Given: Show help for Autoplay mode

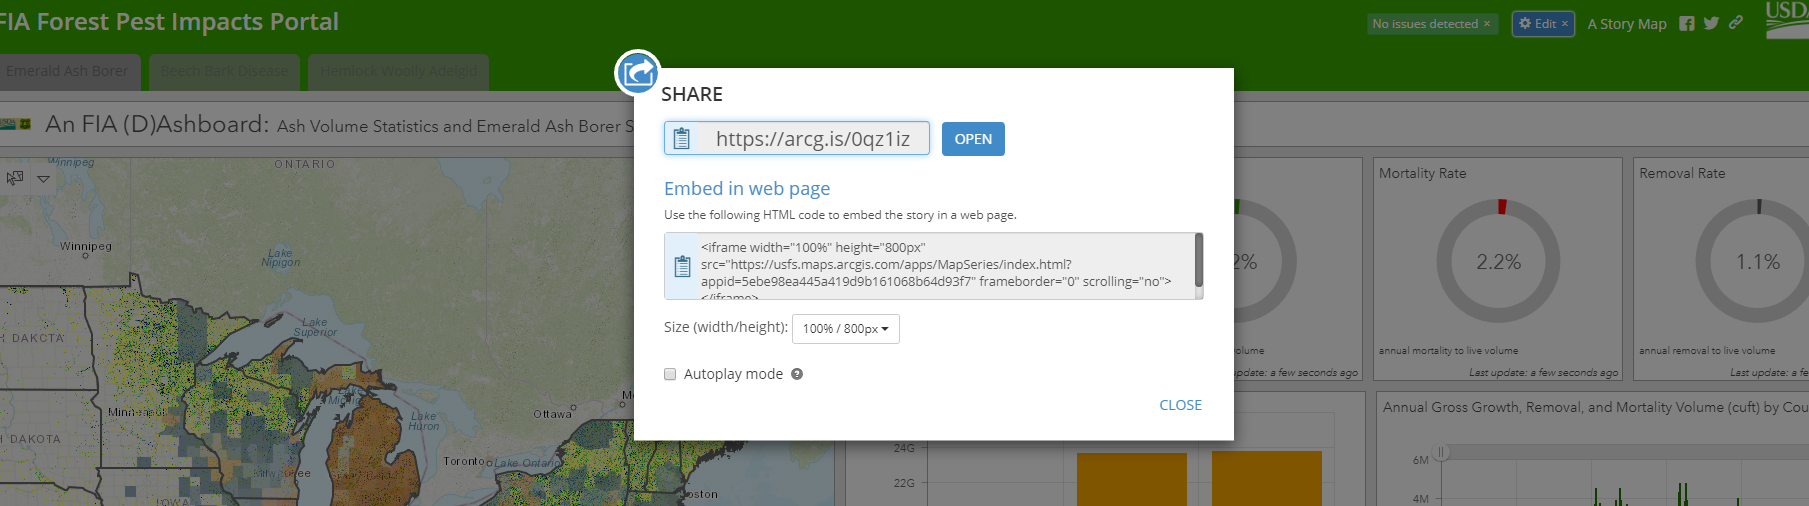Looking at the screenshot, I should click(x=797, y=374).
